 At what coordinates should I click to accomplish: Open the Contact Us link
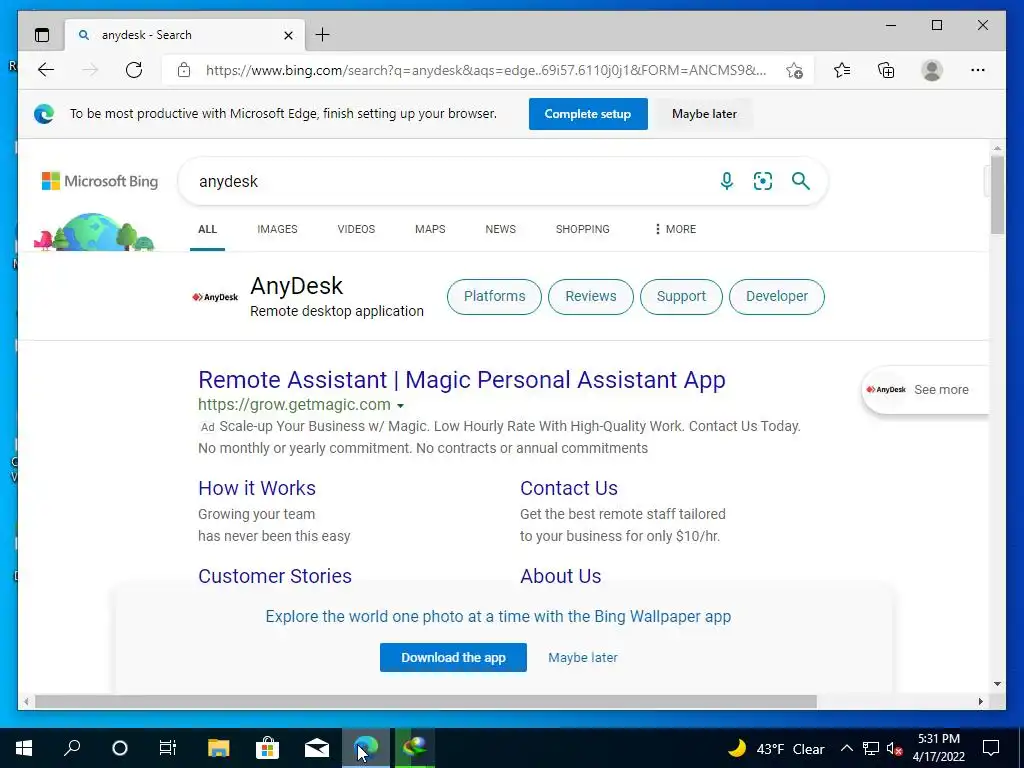(x=569, y=488)
